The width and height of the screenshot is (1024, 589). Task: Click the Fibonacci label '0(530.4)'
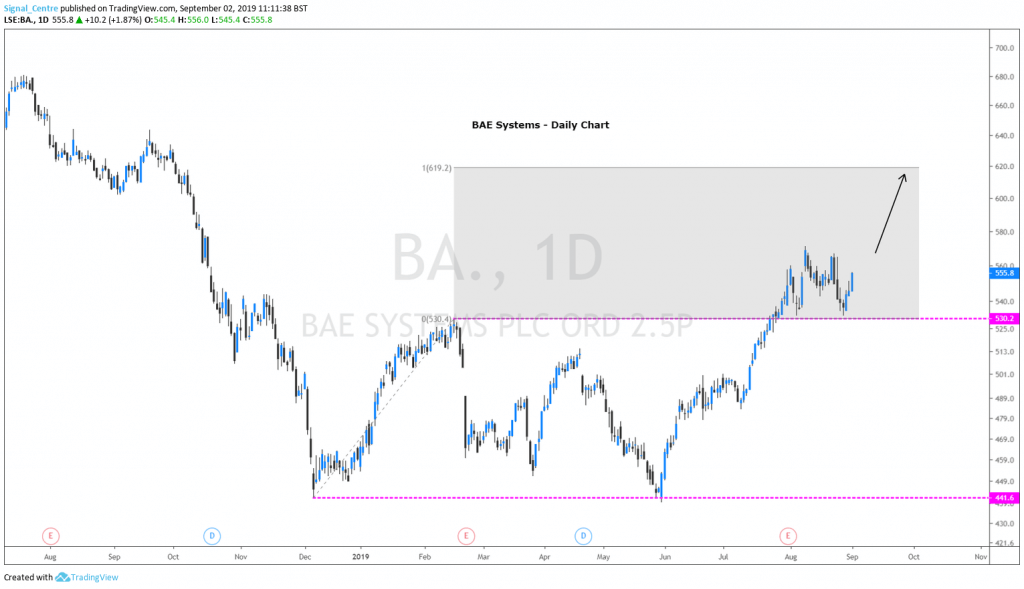coord(436,319)
